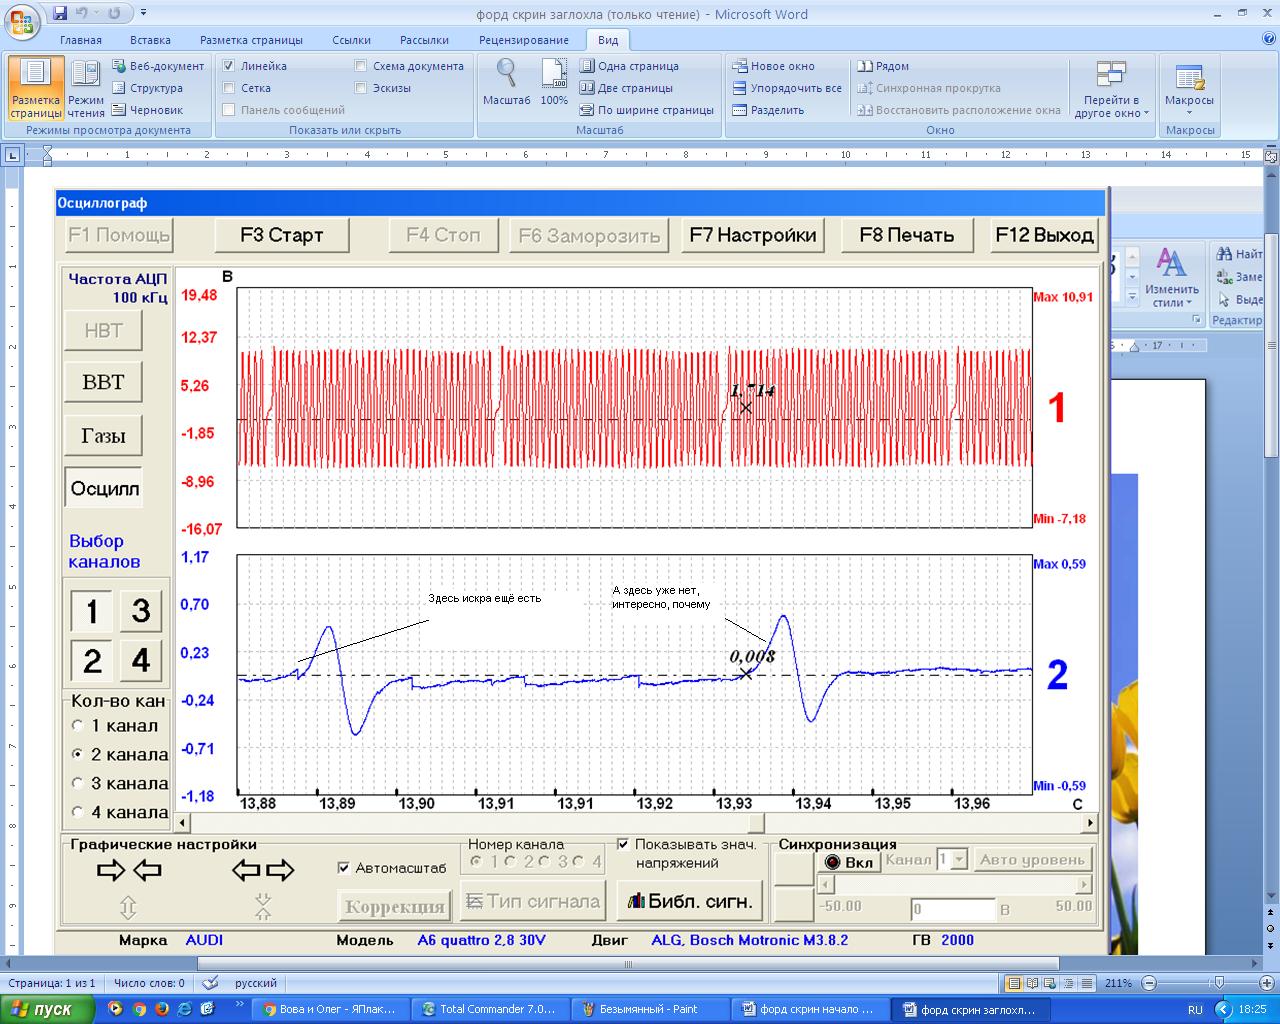Screen dimensions: 1280x1024
Task: Click the пуск Start button
Action: (47, 1009)
